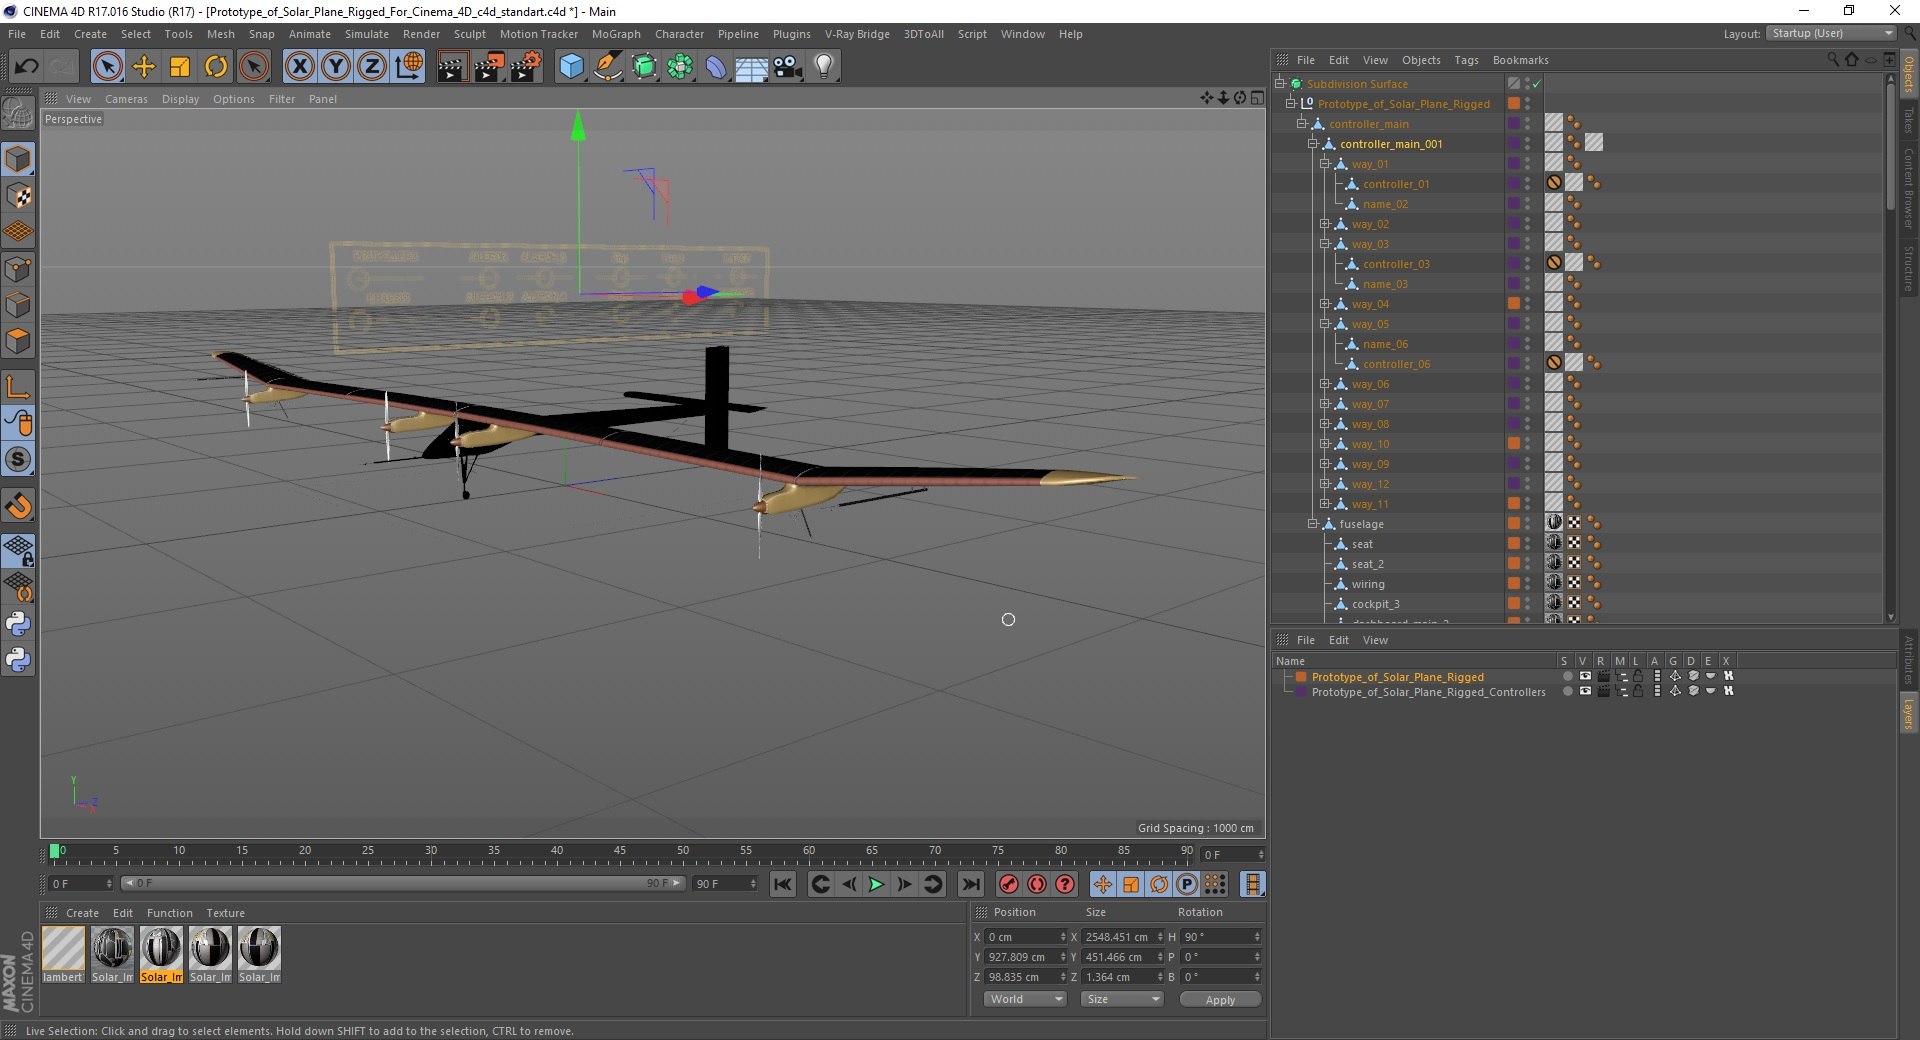Select Polygons mode in left toolbar
Viewport: 1920px width, 1040px height.
coord(18,341)
